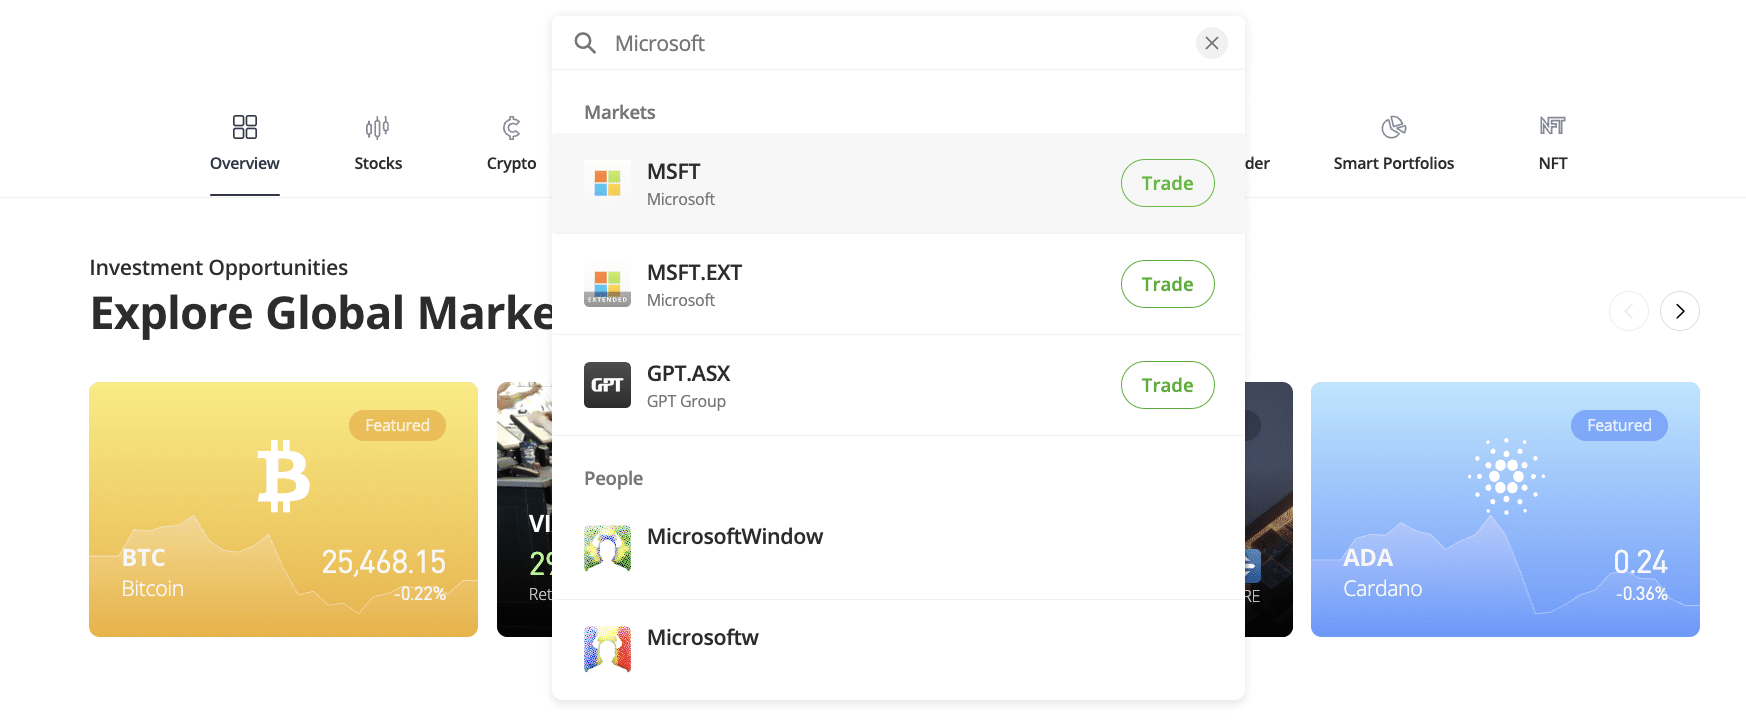Click the MSFT.EXT extended logo icon
1746x722 pixels.
(x=607, y=284)
